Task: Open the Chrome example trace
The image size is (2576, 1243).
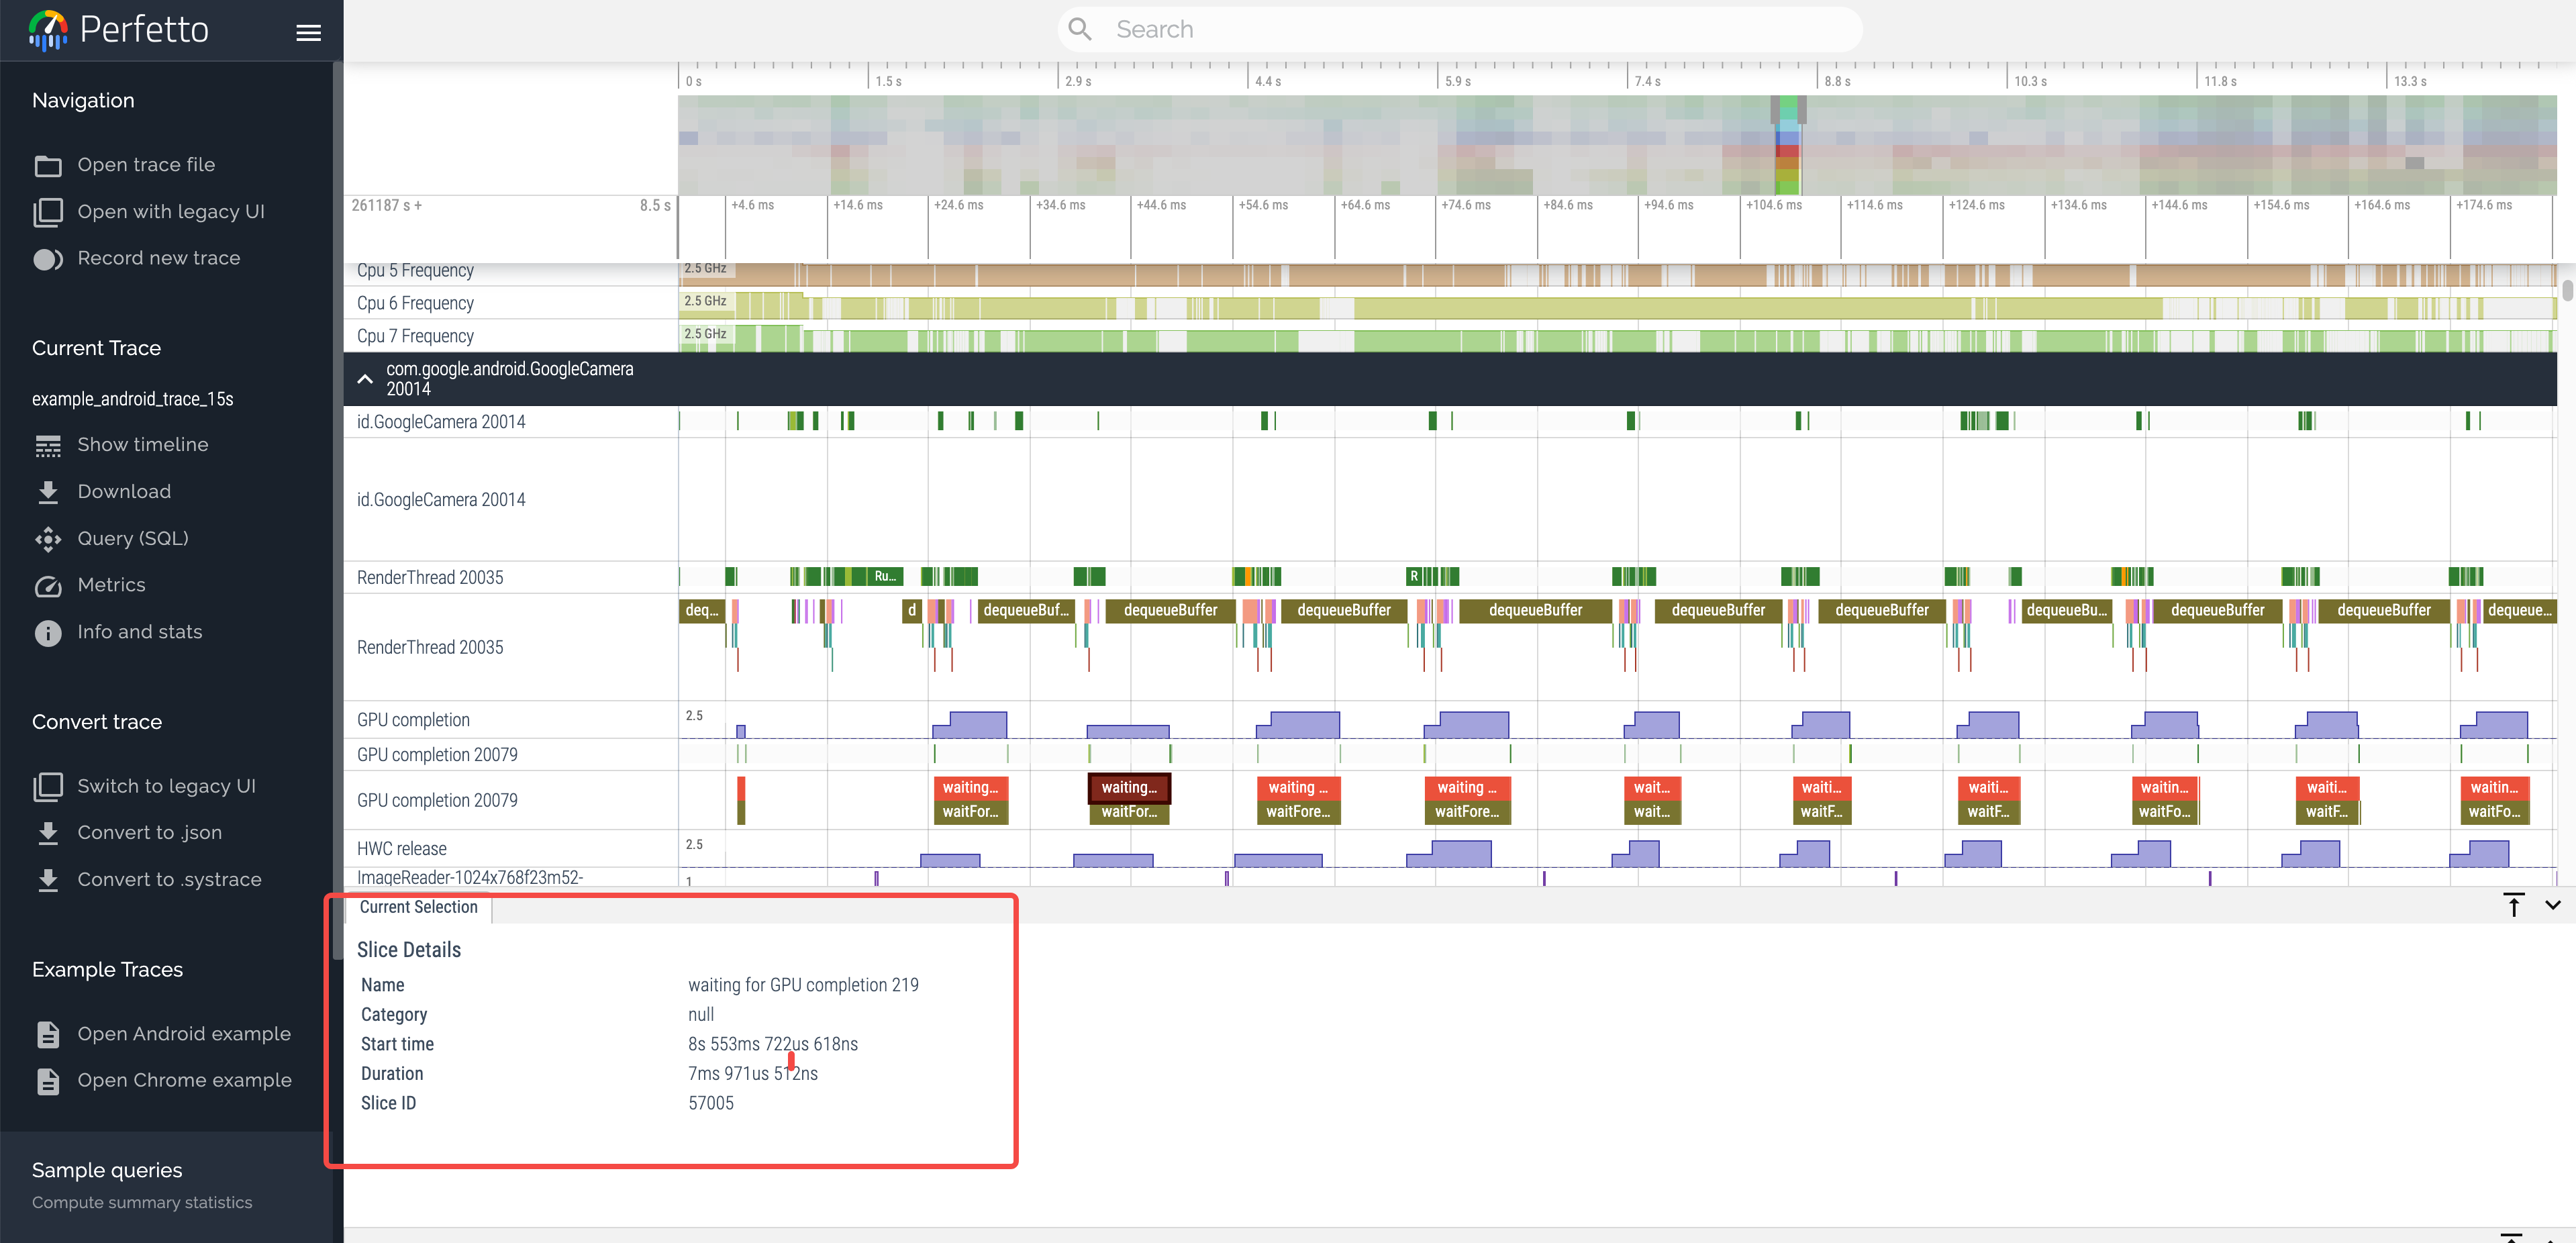Action: 184,1080
